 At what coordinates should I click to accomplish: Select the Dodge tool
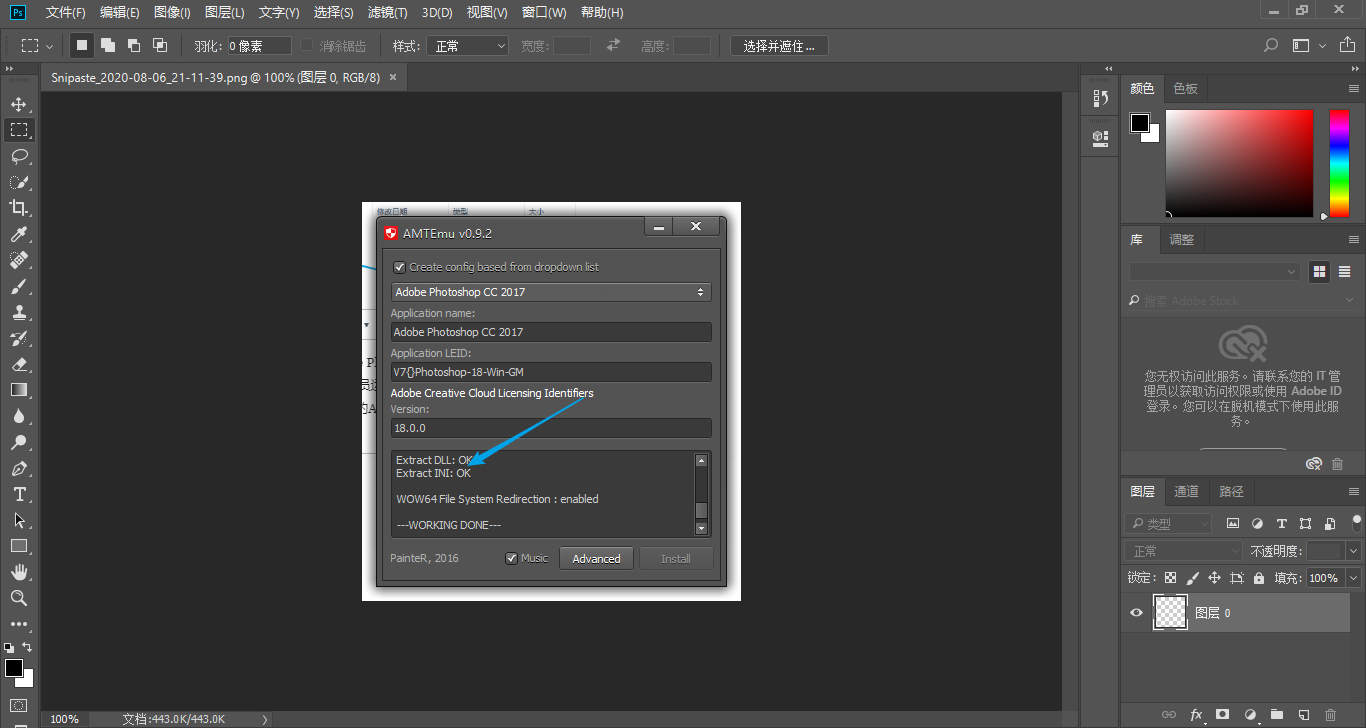pos(19,442)
